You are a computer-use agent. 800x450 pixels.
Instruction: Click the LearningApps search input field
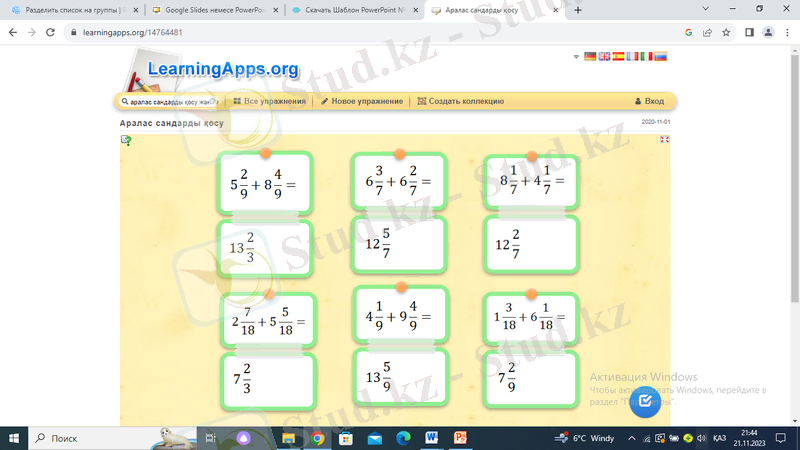click(x=170, y=101)
